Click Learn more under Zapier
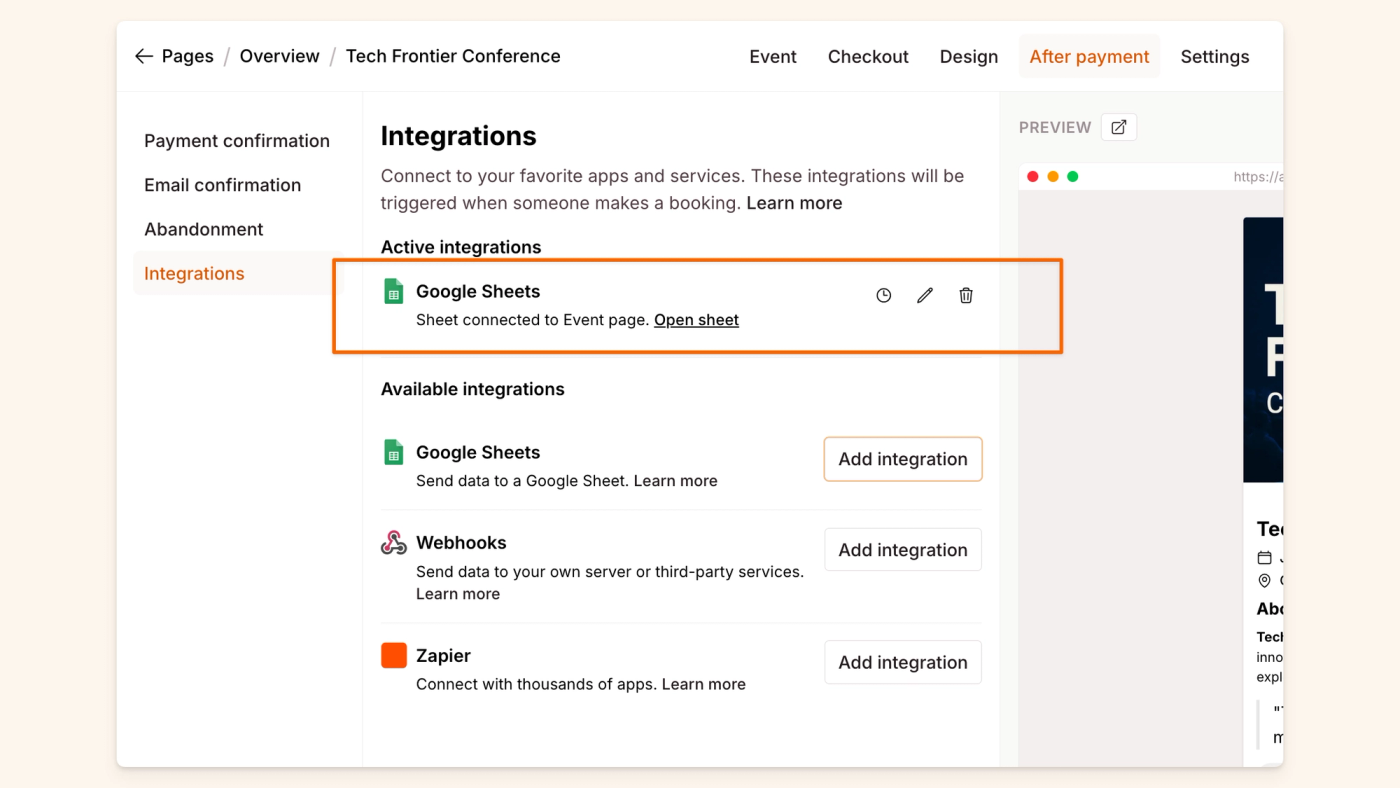The width and height of the screenshot is (1400, 788). tap(703, 685)
